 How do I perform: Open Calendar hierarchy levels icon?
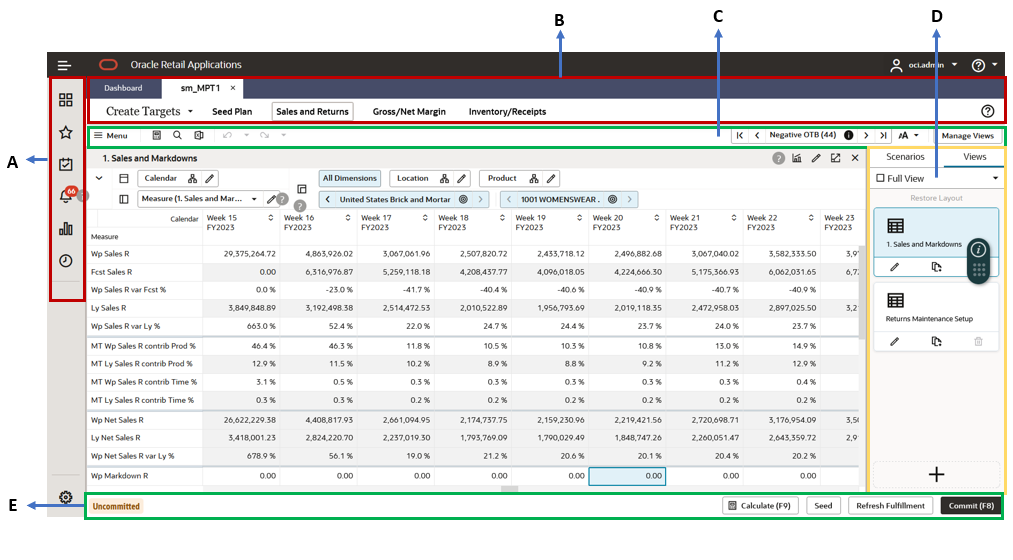[193, 178]
